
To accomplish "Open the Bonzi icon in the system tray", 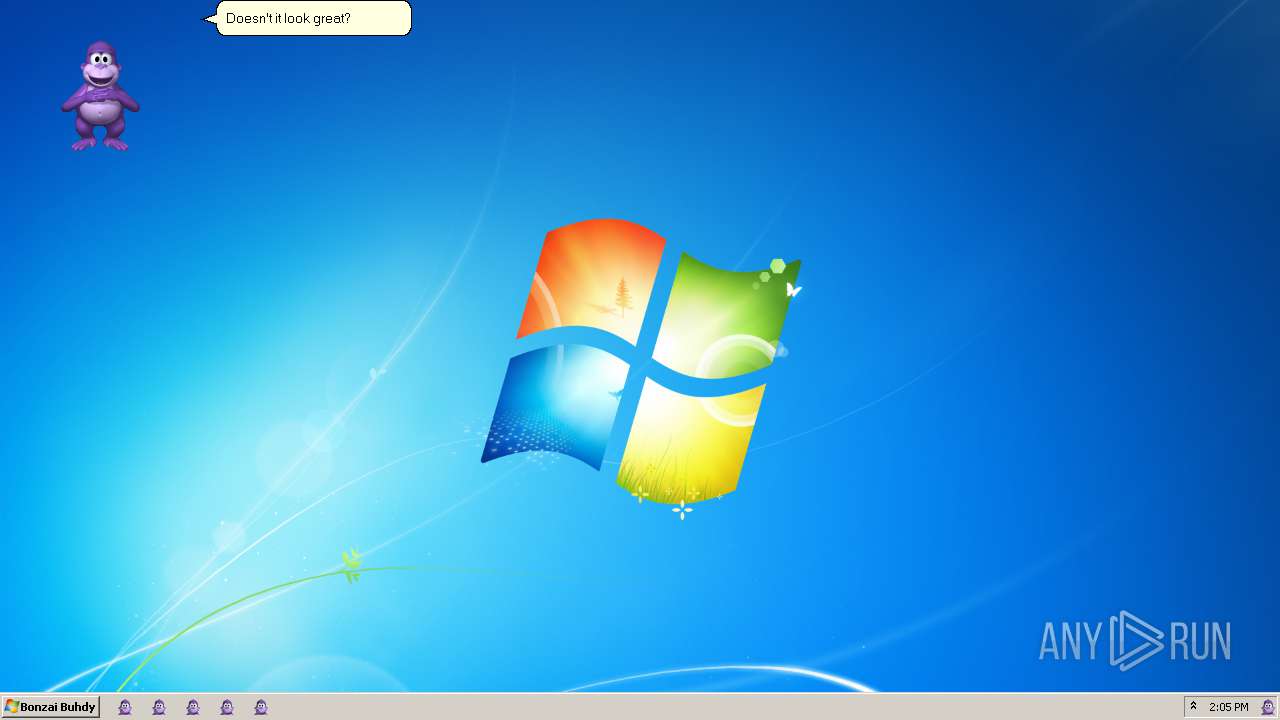I will (x=1267, y=707).
